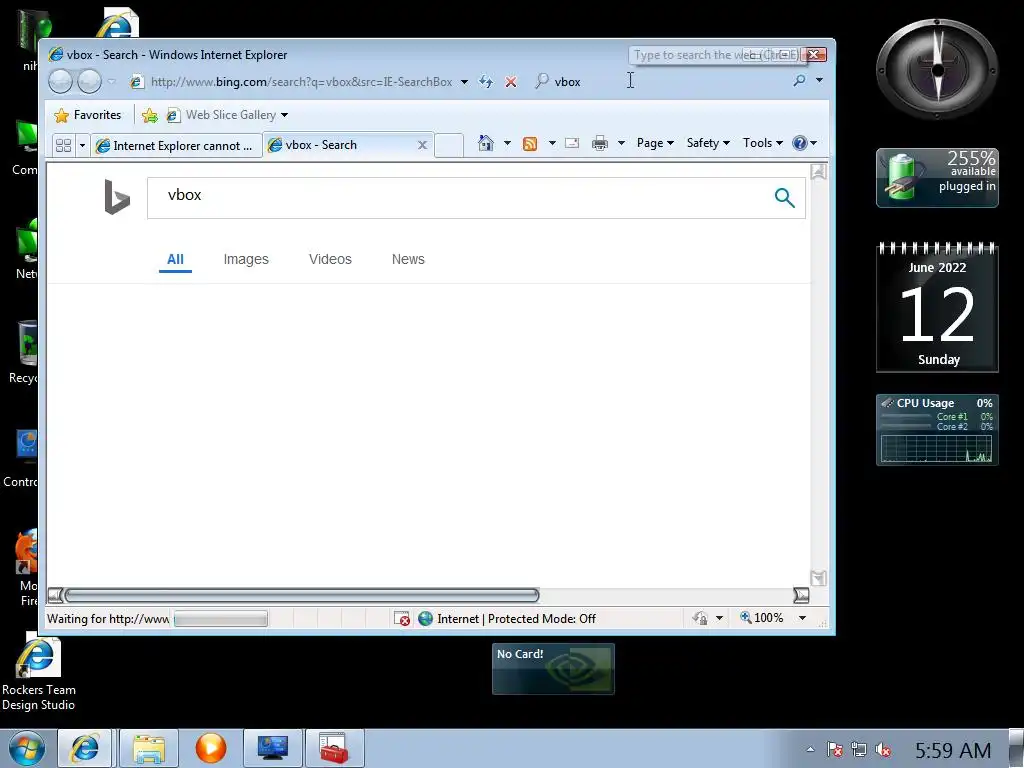The height and width of the screenshot is (768, 1024).
Task: Open a new blank tab
Action: pyautogui.click(x=449, y=145)
